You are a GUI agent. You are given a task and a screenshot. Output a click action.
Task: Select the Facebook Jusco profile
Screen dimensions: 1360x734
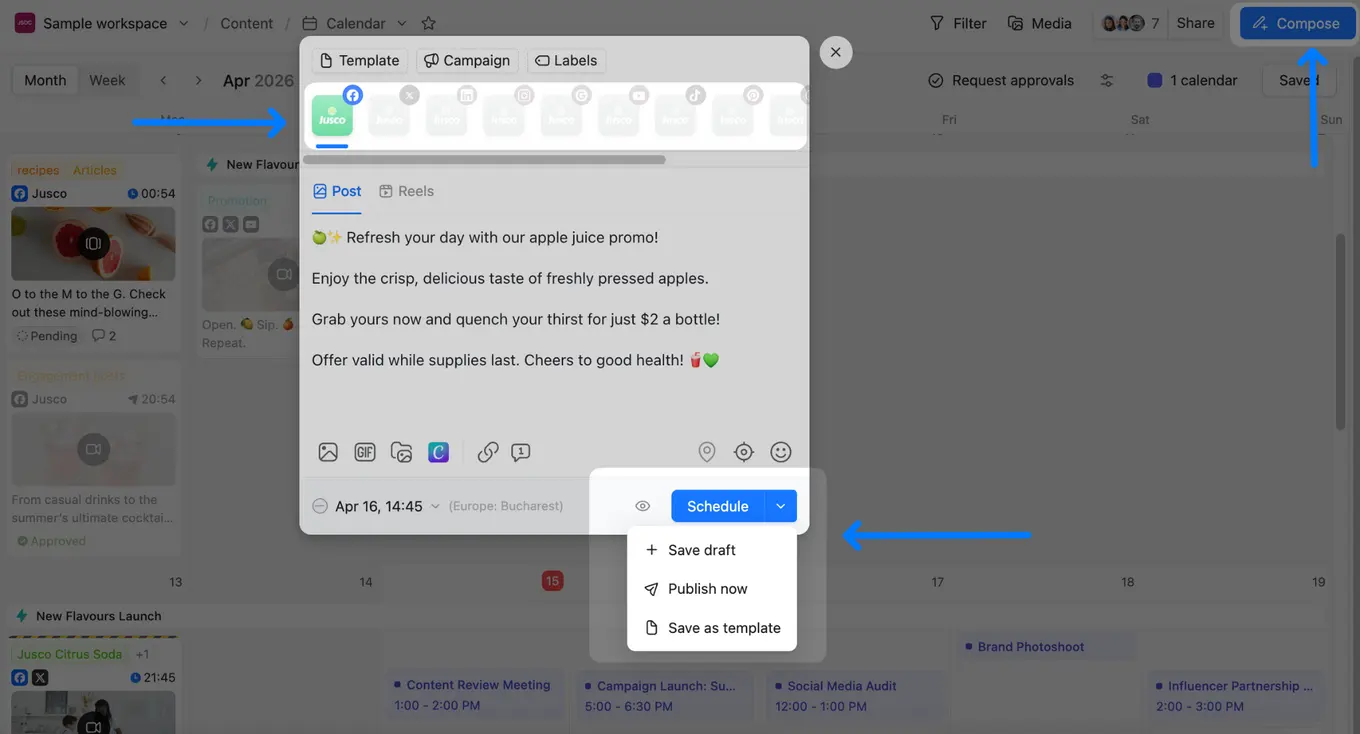pos(332,117)
